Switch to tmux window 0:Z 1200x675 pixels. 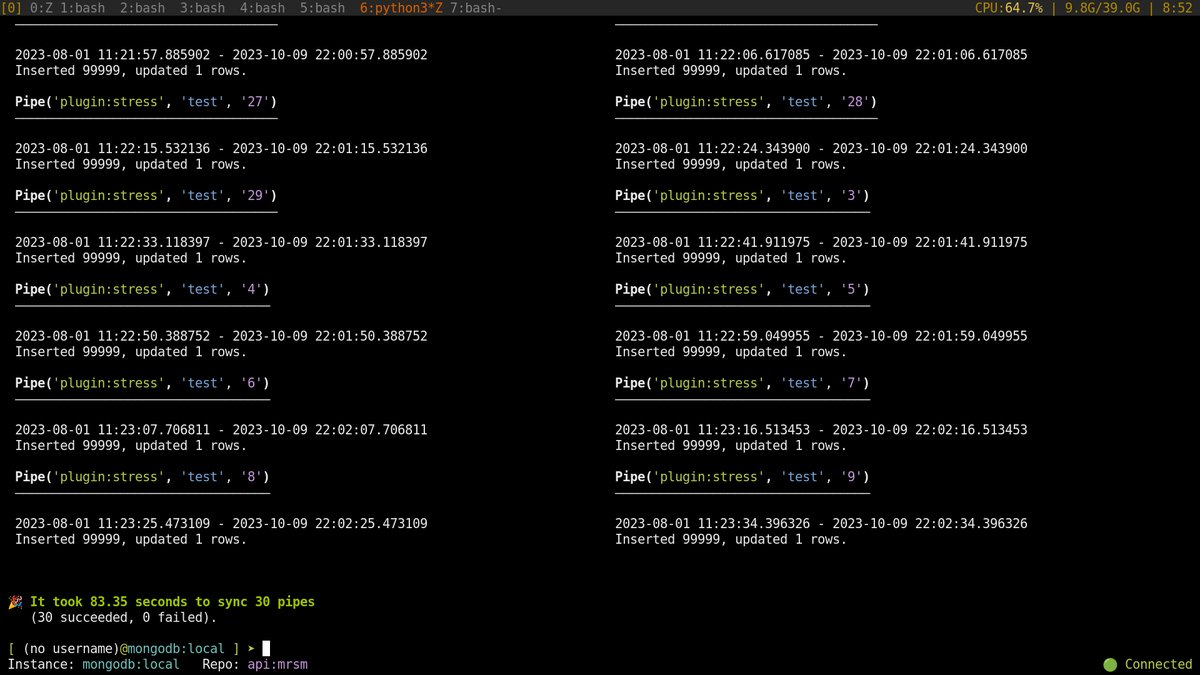pyautogui.click(x=40, y=8)
